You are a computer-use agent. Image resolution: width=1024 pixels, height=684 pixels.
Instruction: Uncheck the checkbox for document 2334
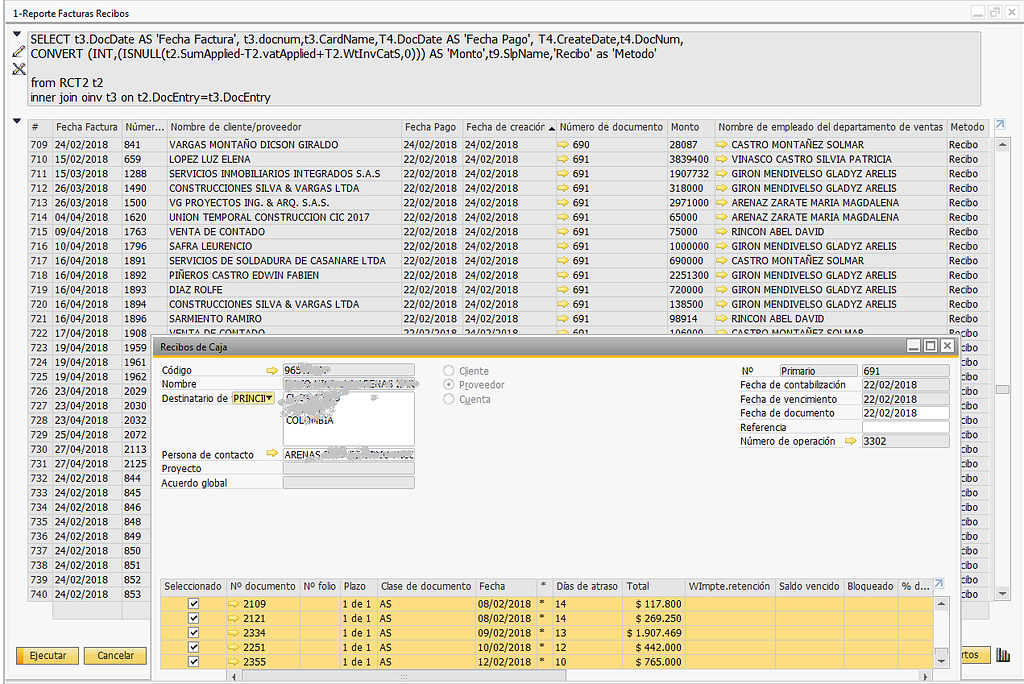[194, 632]
